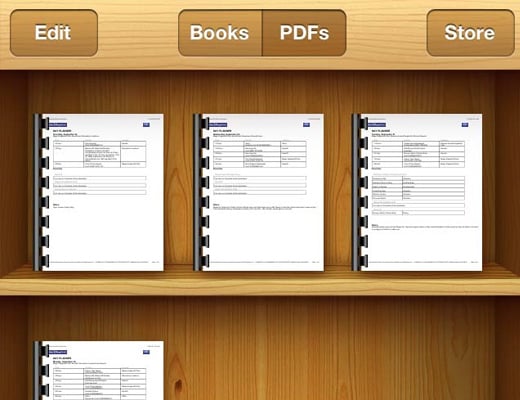Select the PDFs tab
This screenshot has height=400, width=520.
[304, 33]
